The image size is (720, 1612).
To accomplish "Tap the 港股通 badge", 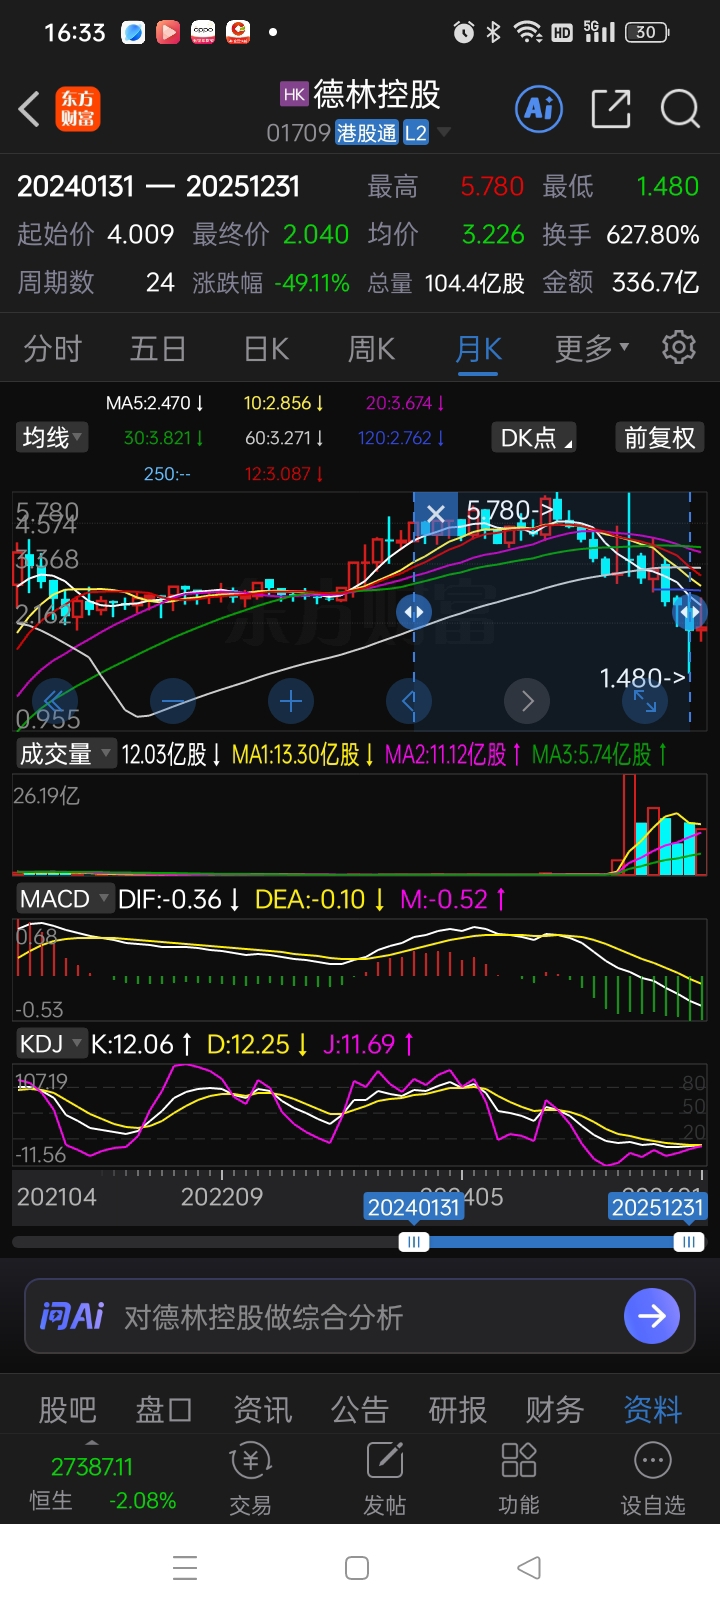I will (x=367, y=133).
